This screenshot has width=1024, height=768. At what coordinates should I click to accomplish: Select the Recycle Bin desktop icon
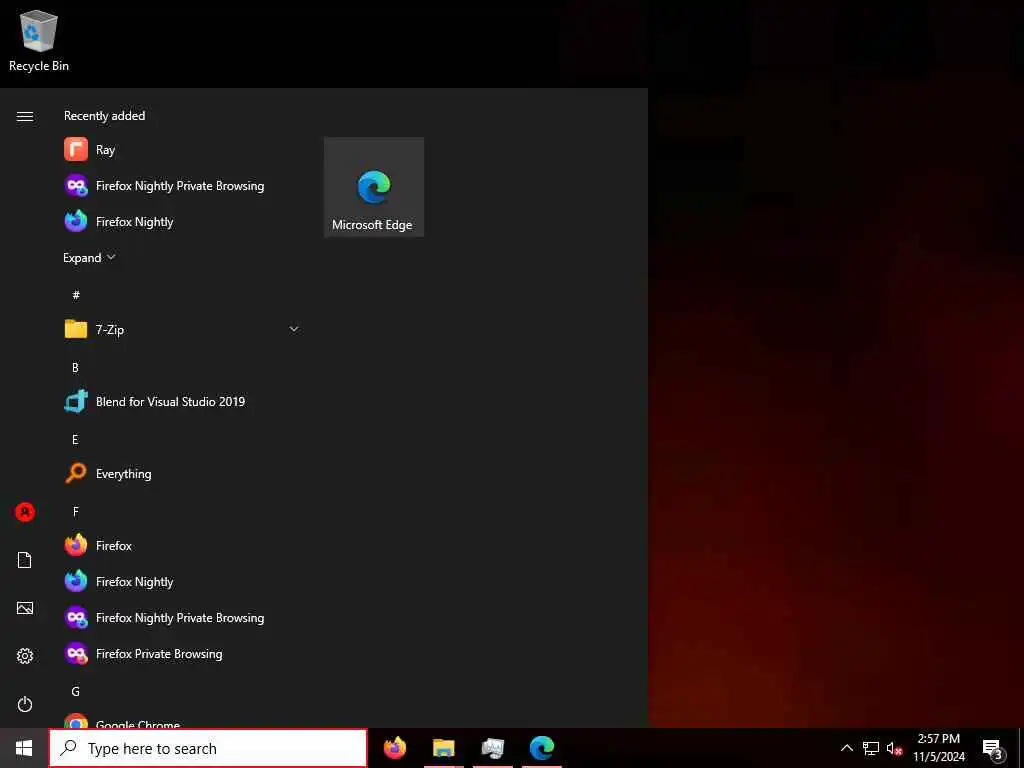(39, 40)
